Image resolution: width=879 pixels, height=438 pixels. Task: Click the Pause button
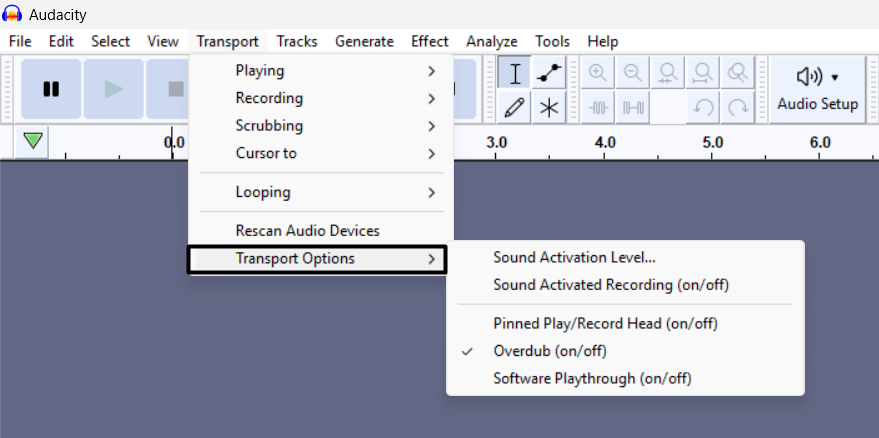(51, 89)
